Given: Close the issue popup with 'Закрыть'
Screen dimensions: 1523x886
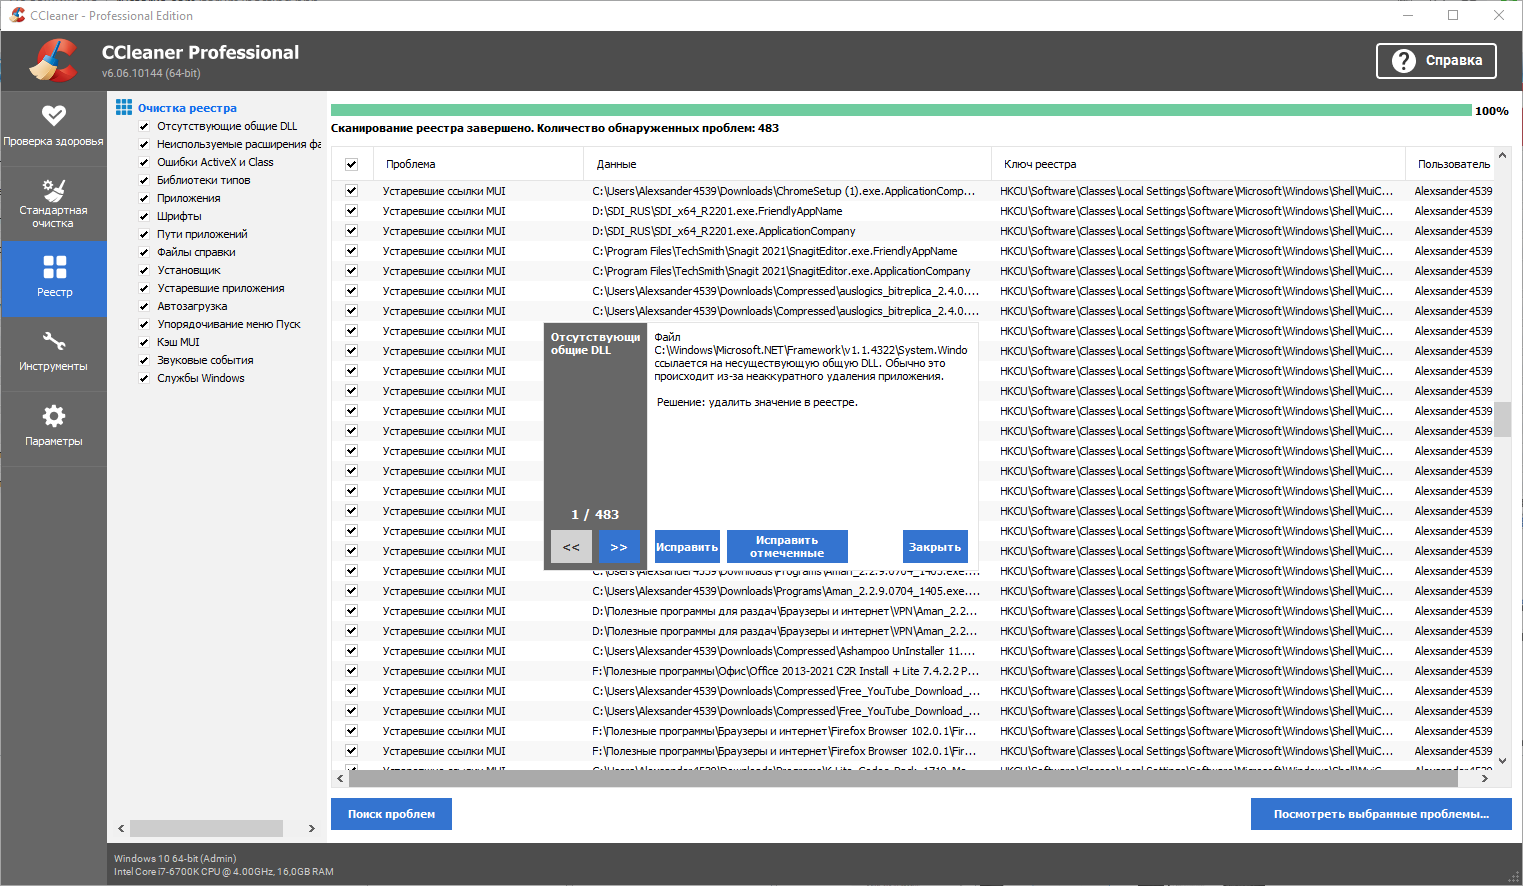Looking at the screenshot, I should tap(935, 547).
